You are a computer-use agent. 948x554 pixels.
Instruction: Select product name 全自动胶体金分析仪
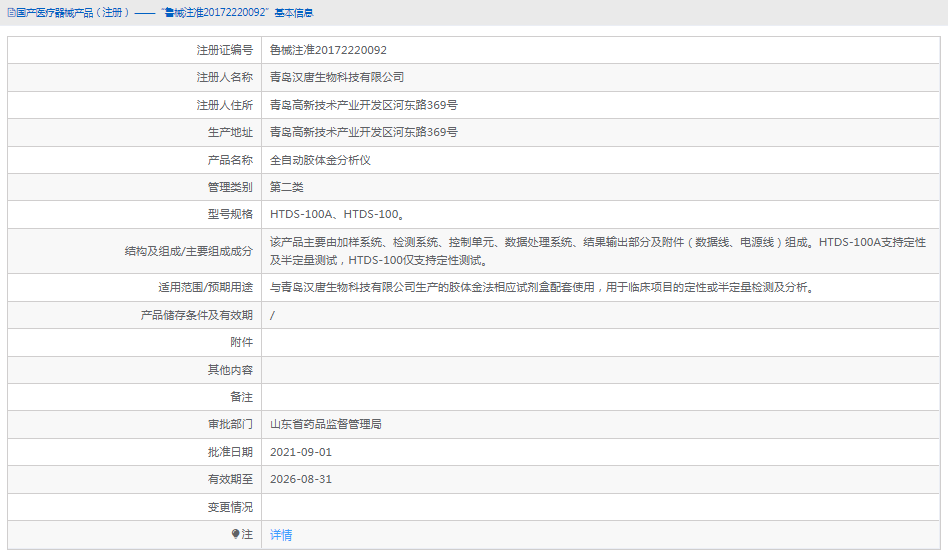point(320,160)
